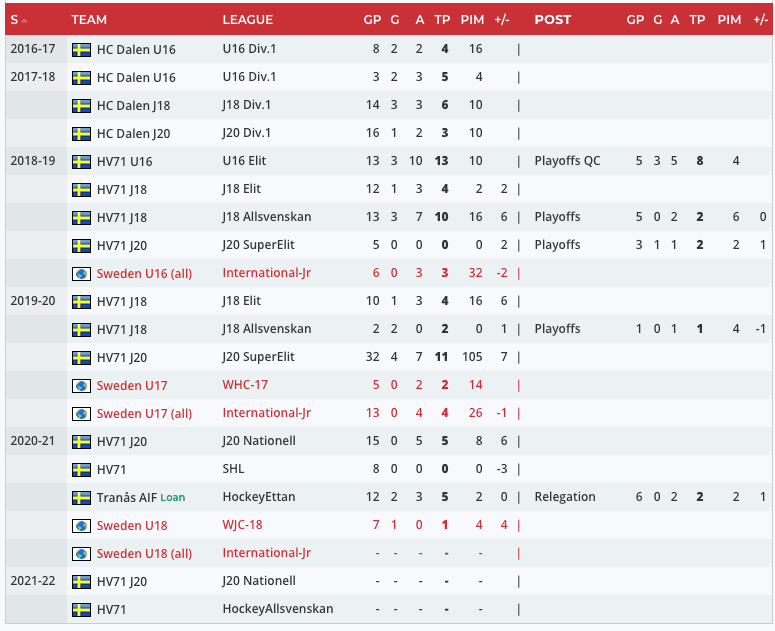Click the Swedish flag beside HV71 HockeyAllsvenskan row
This screenshot has width=775, height=631.
[82, 609]
